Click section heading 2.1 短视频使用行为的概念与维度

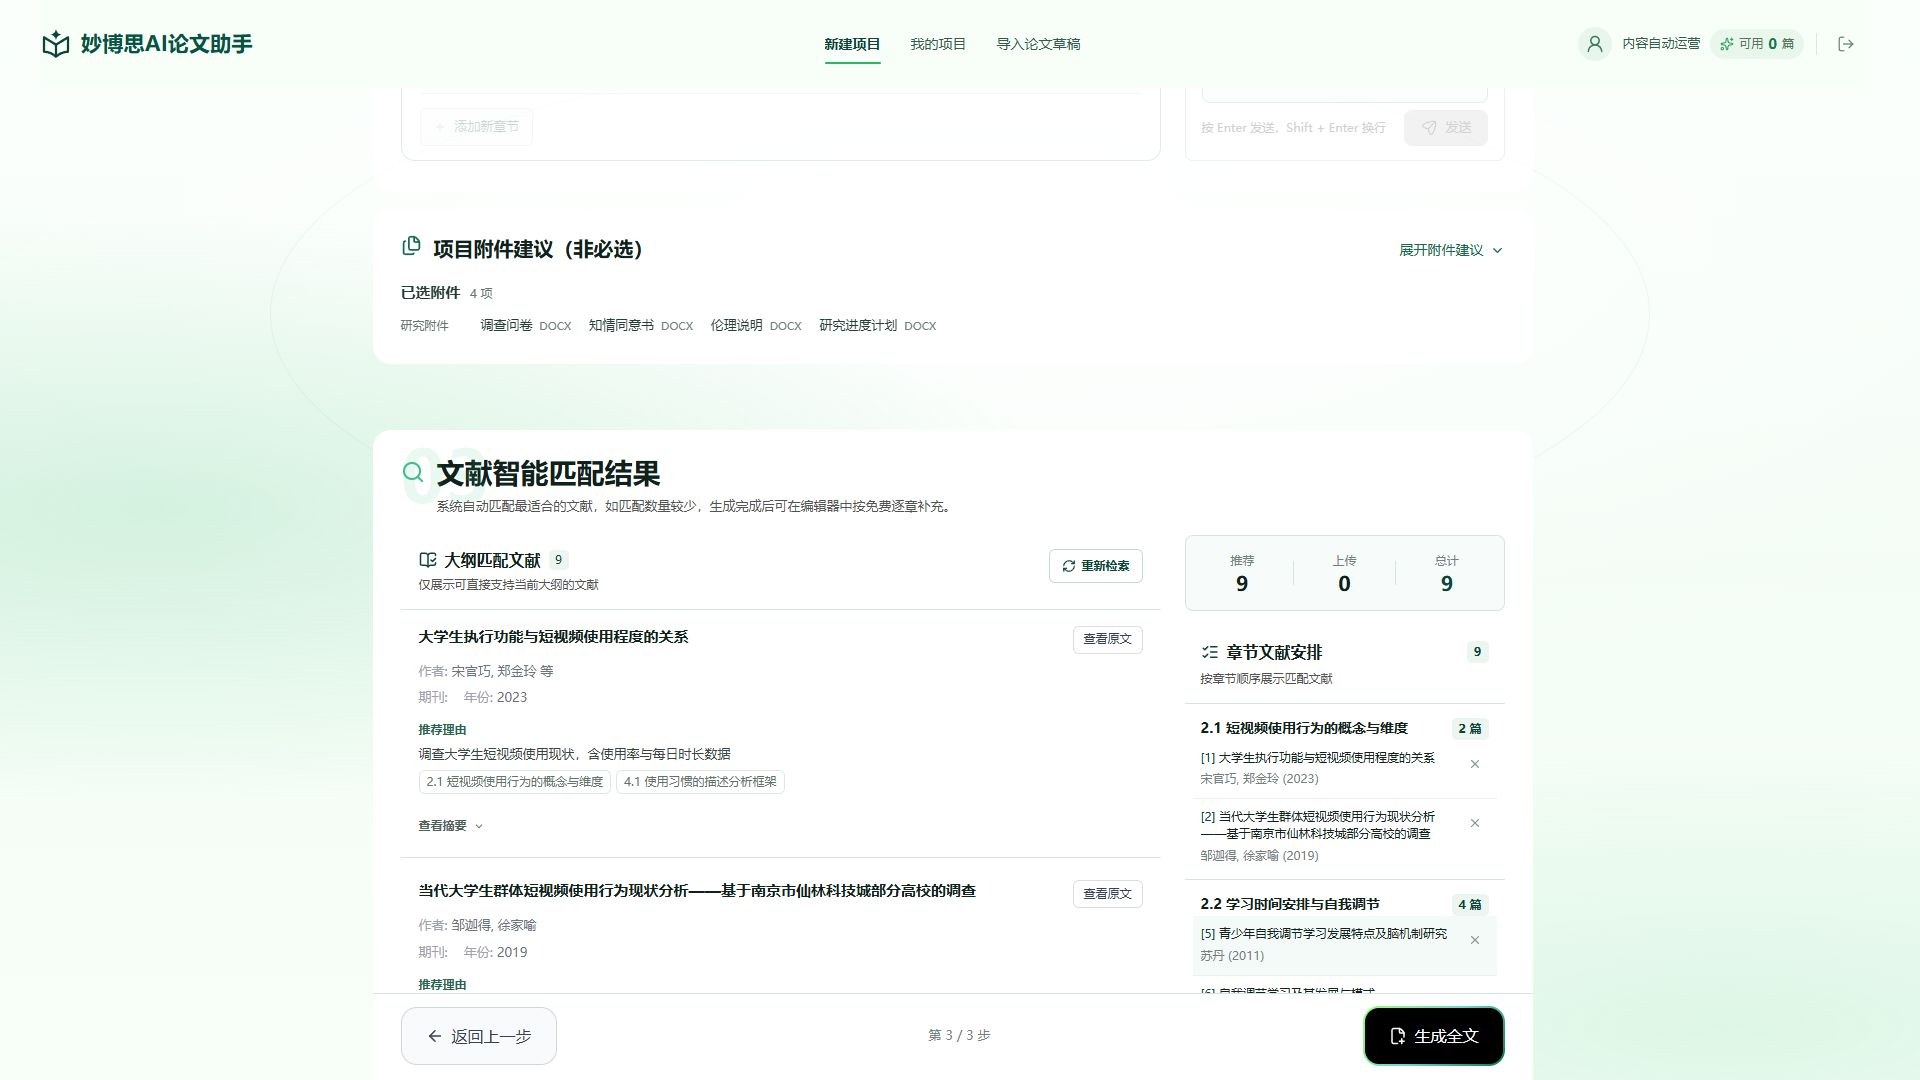point(1304,728)
